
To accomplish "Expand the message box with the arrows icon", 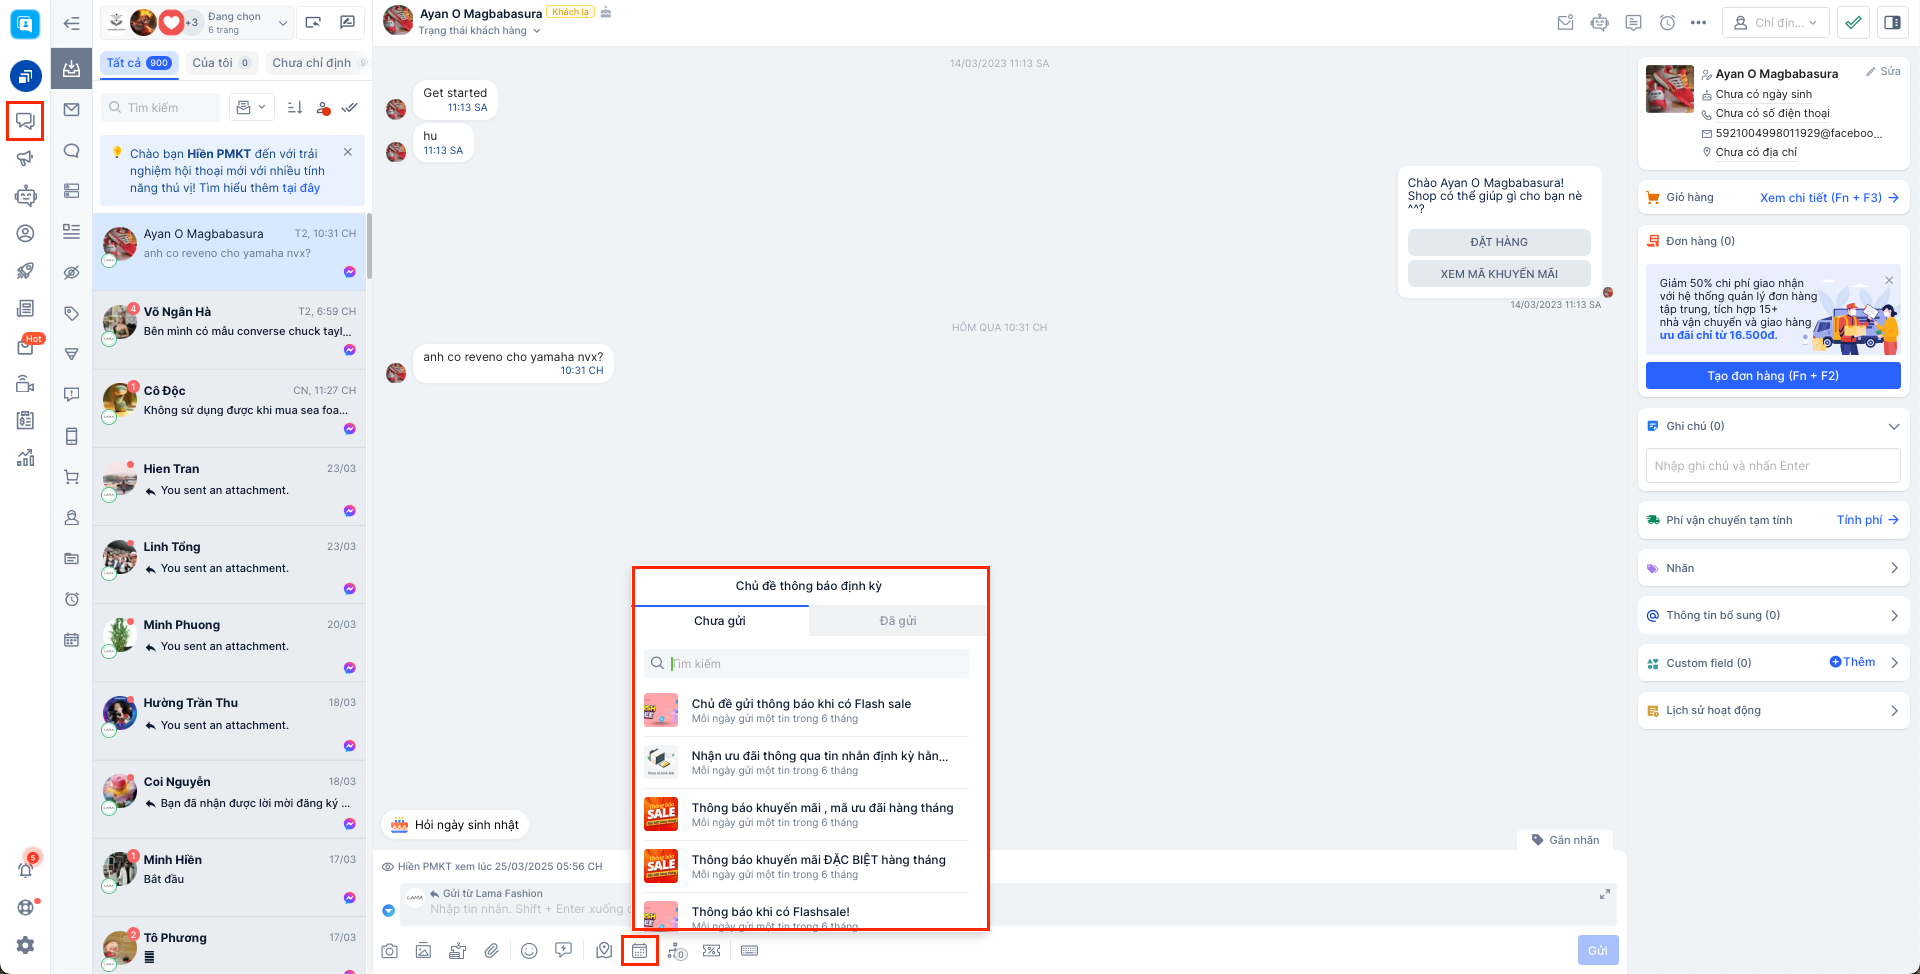I will 1605,894.
